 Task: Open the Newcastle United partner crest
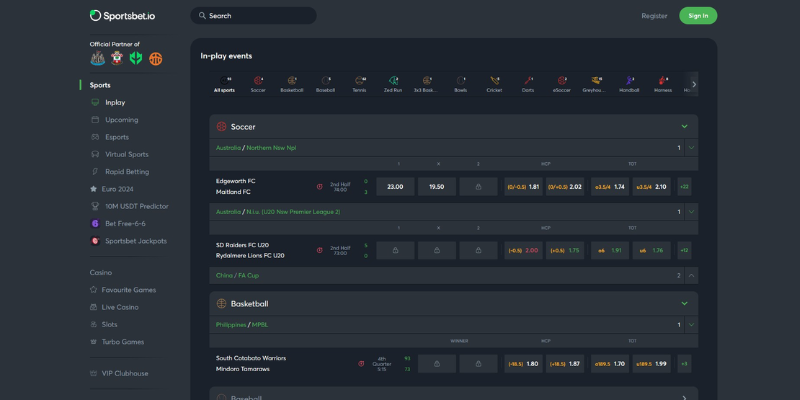point(97,59)
